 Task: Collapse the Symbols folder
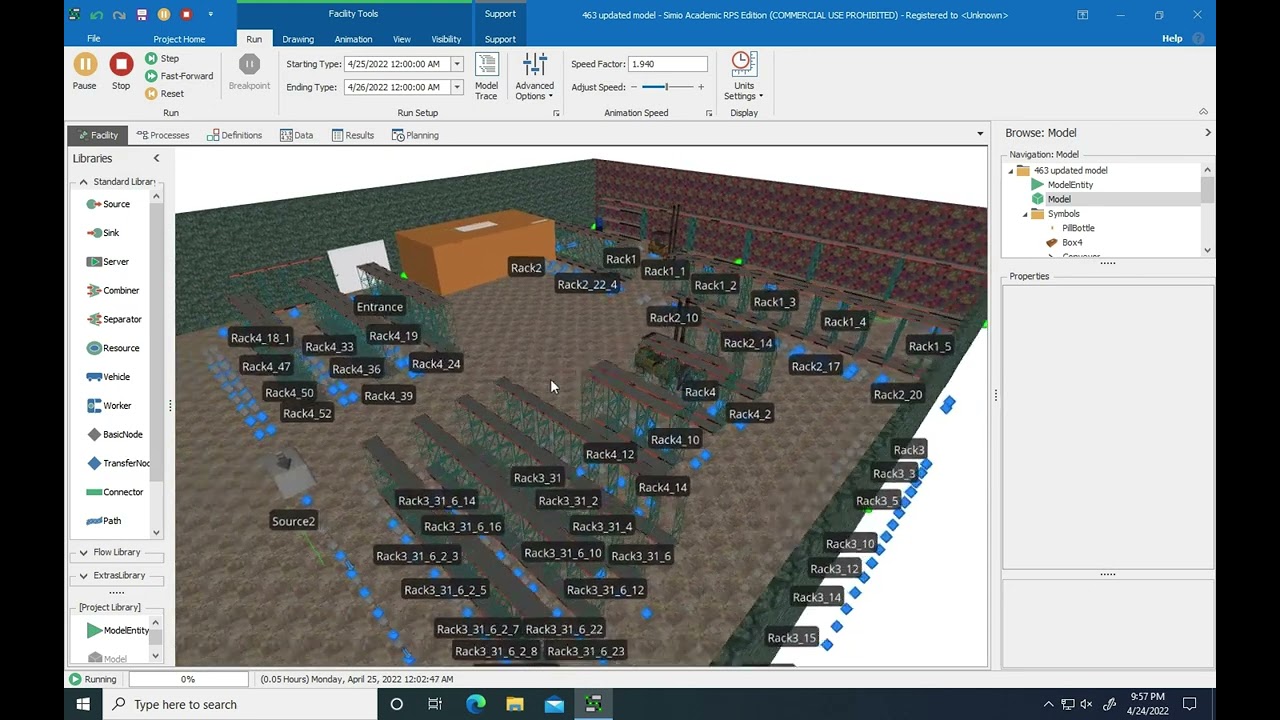[1025, 214]
